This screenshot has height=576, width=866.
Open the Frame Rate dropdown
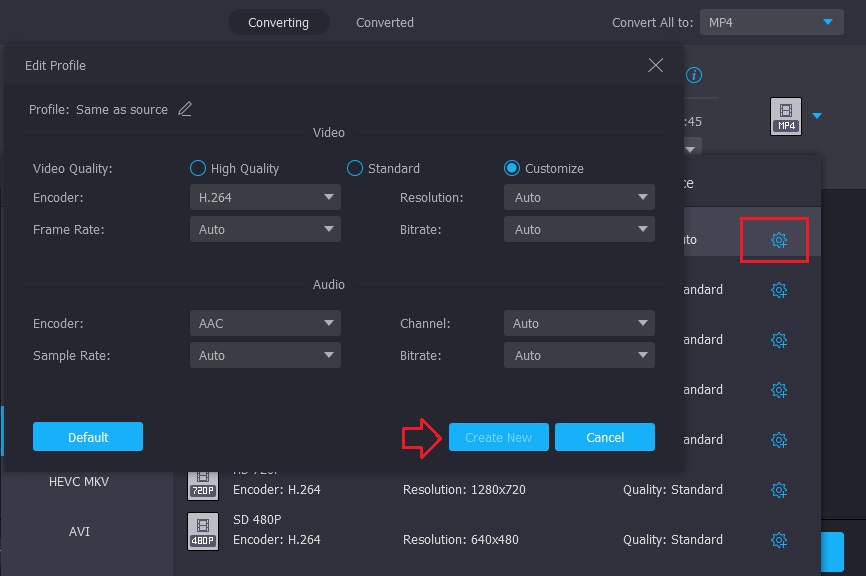pos(265,230)
